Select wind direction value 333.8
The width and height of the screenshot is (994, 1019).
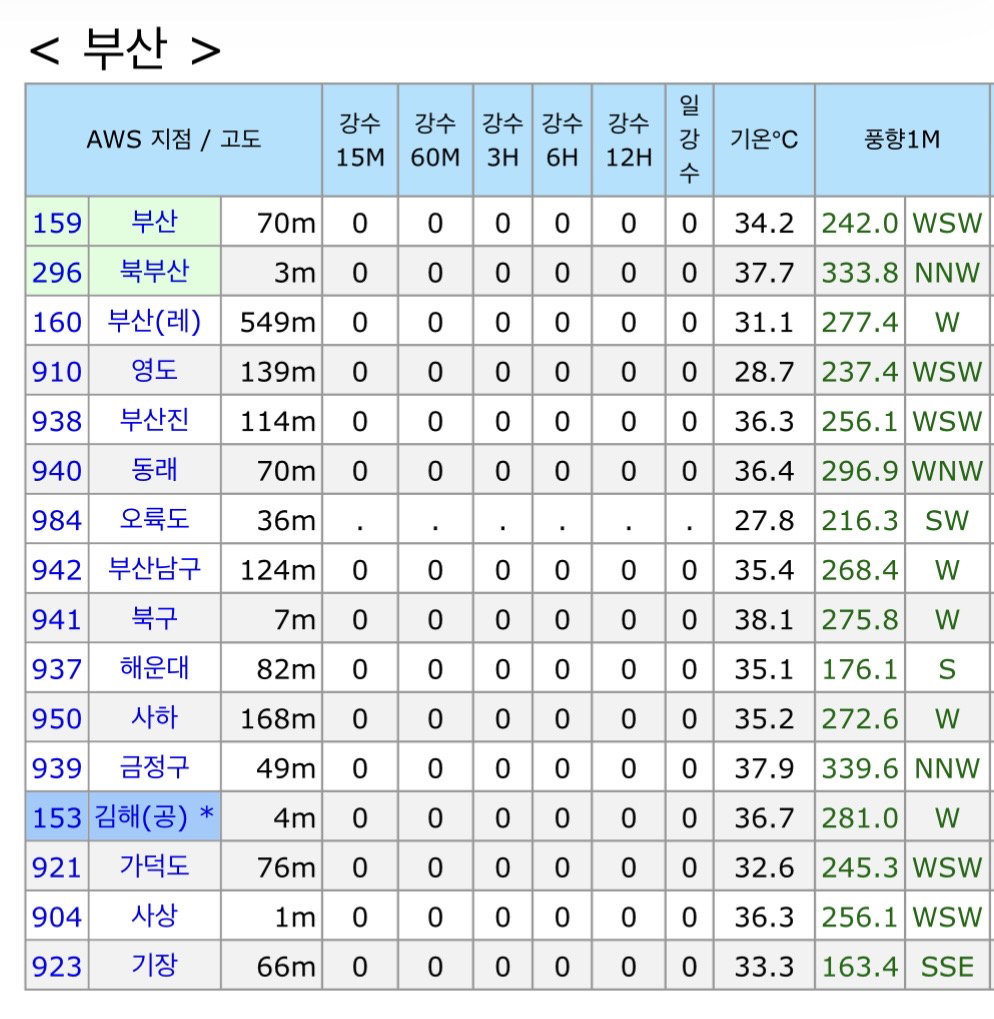point(860,272)
